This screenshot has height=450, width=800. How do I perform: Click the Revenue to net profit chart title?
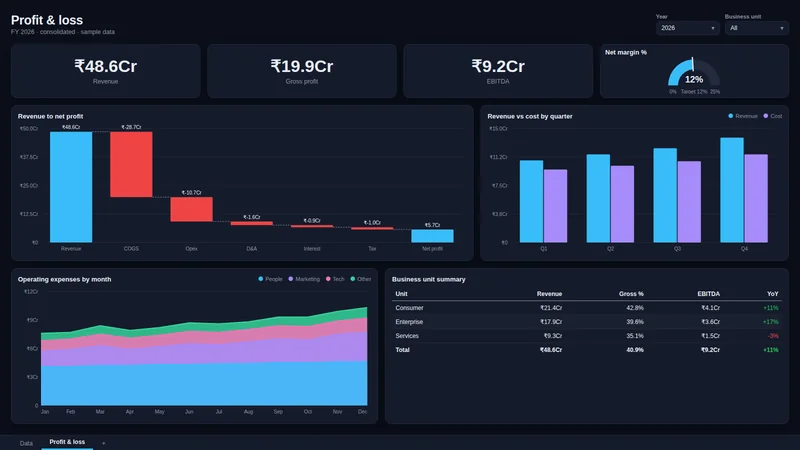click(x=50, y=116)
